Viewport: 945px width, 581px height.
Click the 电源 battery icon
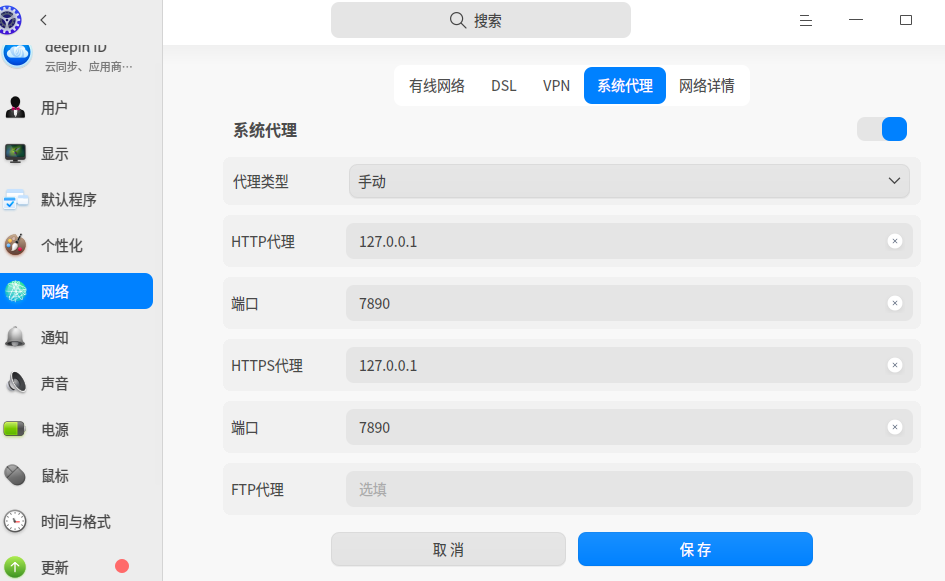point(14,429)
